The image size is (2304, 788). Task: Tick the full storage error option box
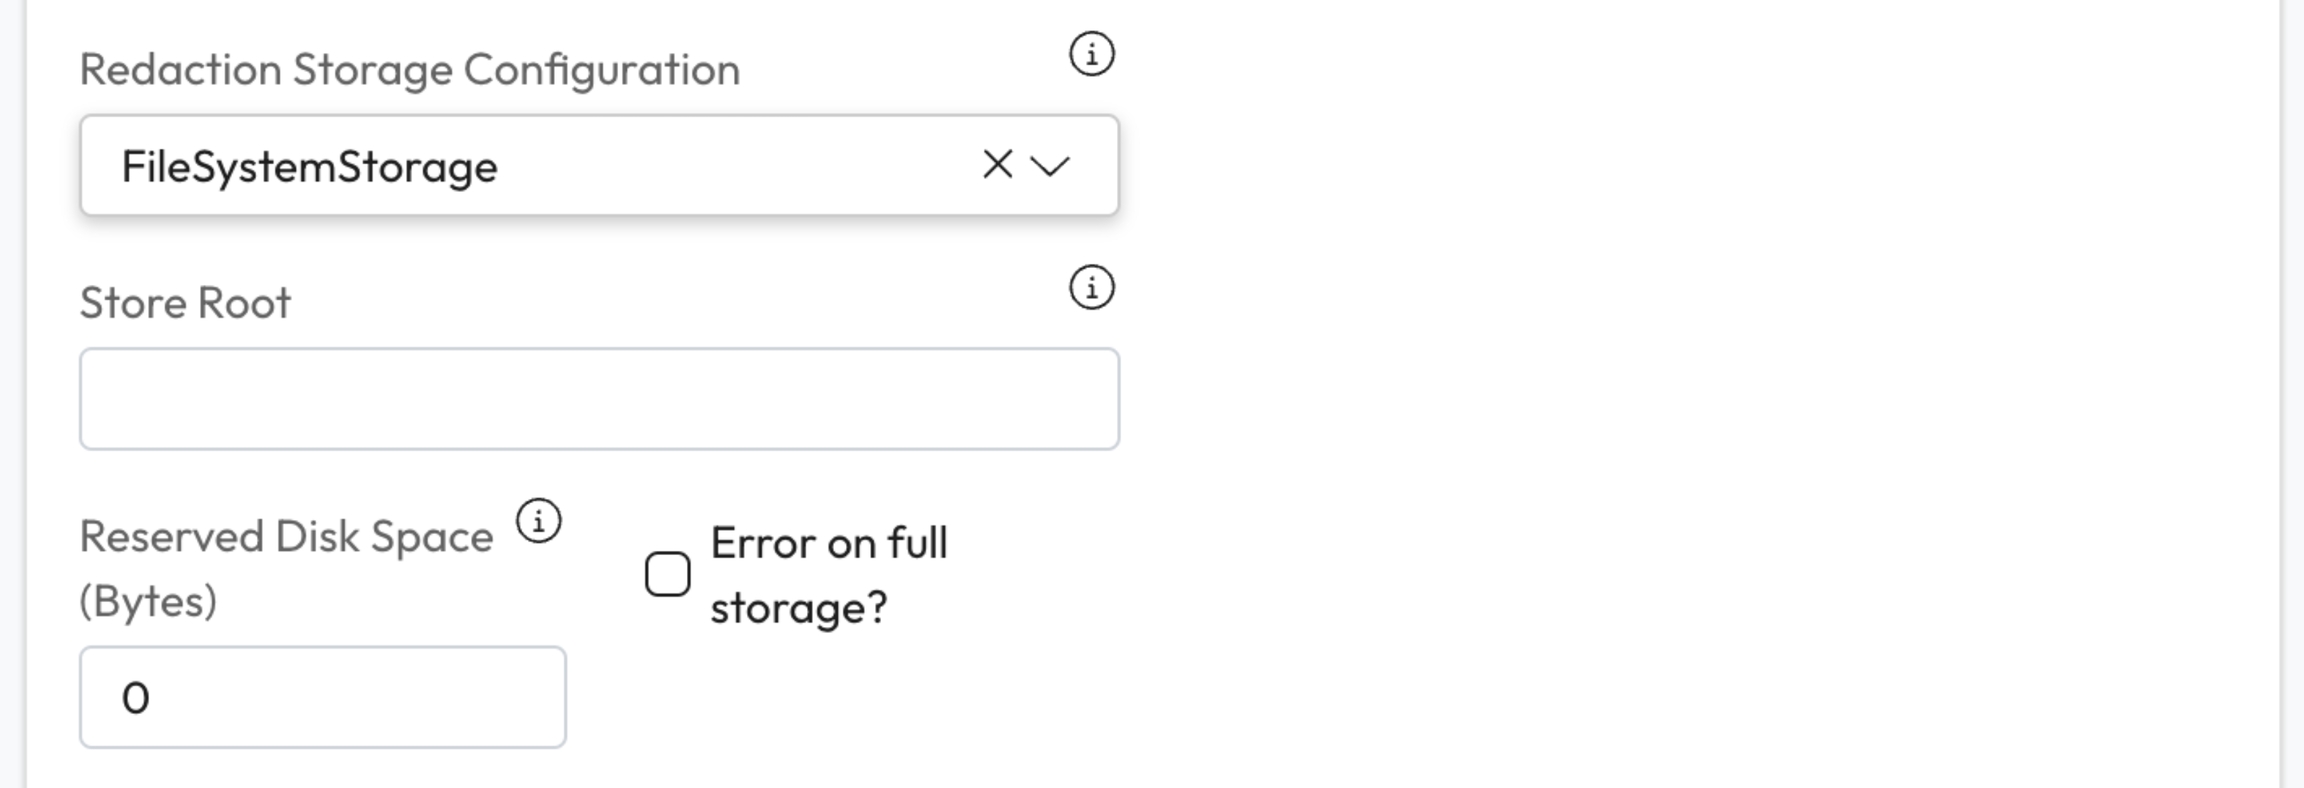click(668, 574)
